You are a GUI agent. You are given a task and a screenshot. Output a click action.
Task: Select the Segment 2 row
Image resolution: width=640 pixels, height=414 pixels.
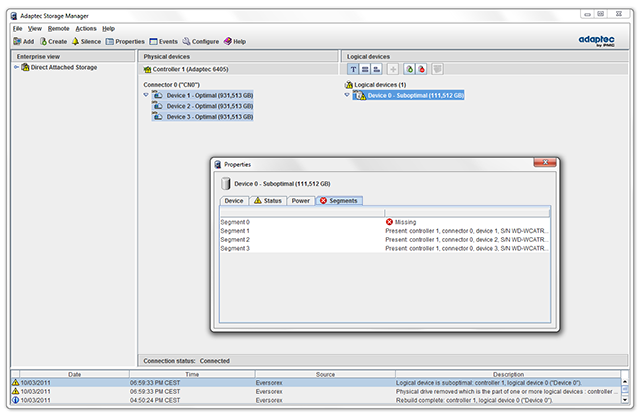tap(384, 240)
